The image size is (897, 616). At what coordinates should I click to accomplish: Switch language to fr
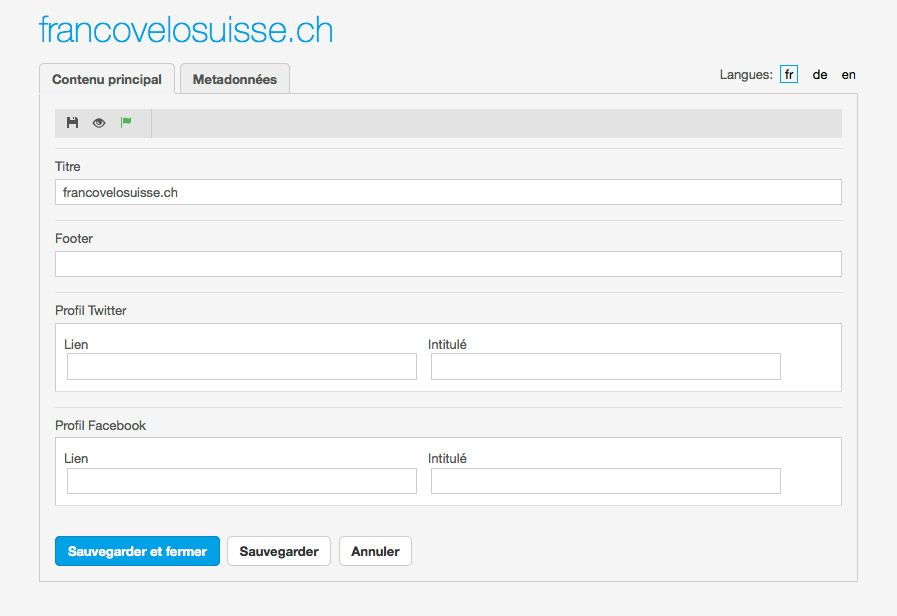[x=789, y=74]
